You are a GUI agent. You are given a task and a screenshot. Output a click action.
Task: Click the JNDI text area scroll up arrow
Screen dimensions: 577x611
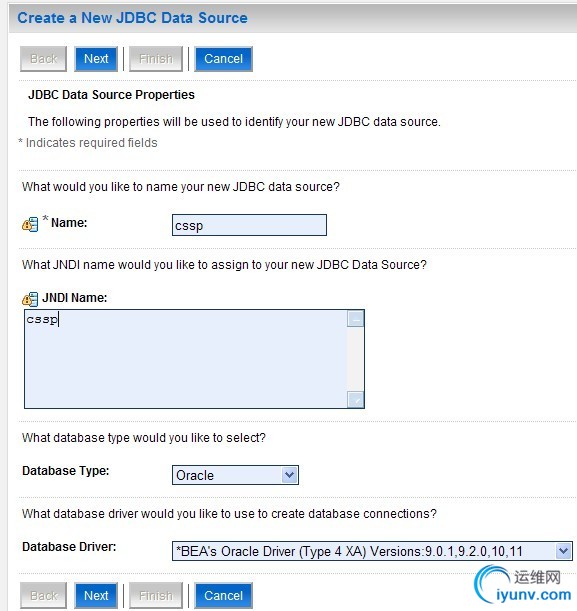[355, 319]
